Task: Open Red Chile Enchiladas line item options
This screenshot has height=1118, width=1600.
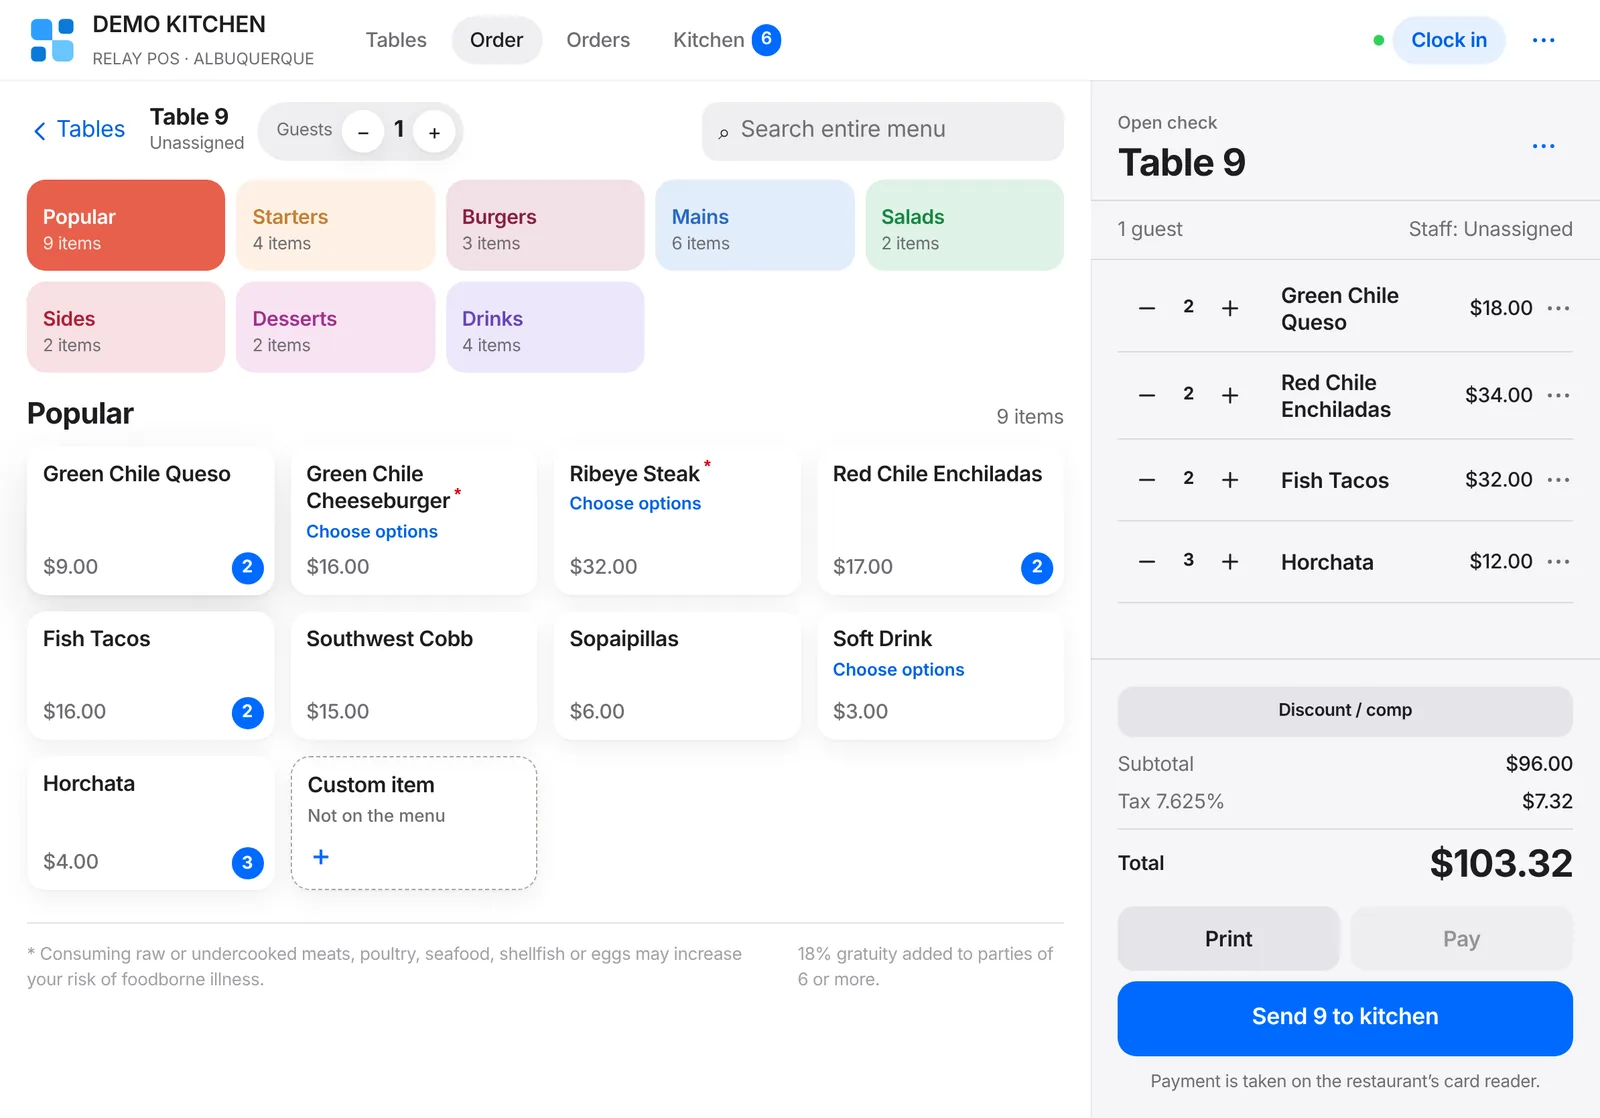Action: 1558,395
